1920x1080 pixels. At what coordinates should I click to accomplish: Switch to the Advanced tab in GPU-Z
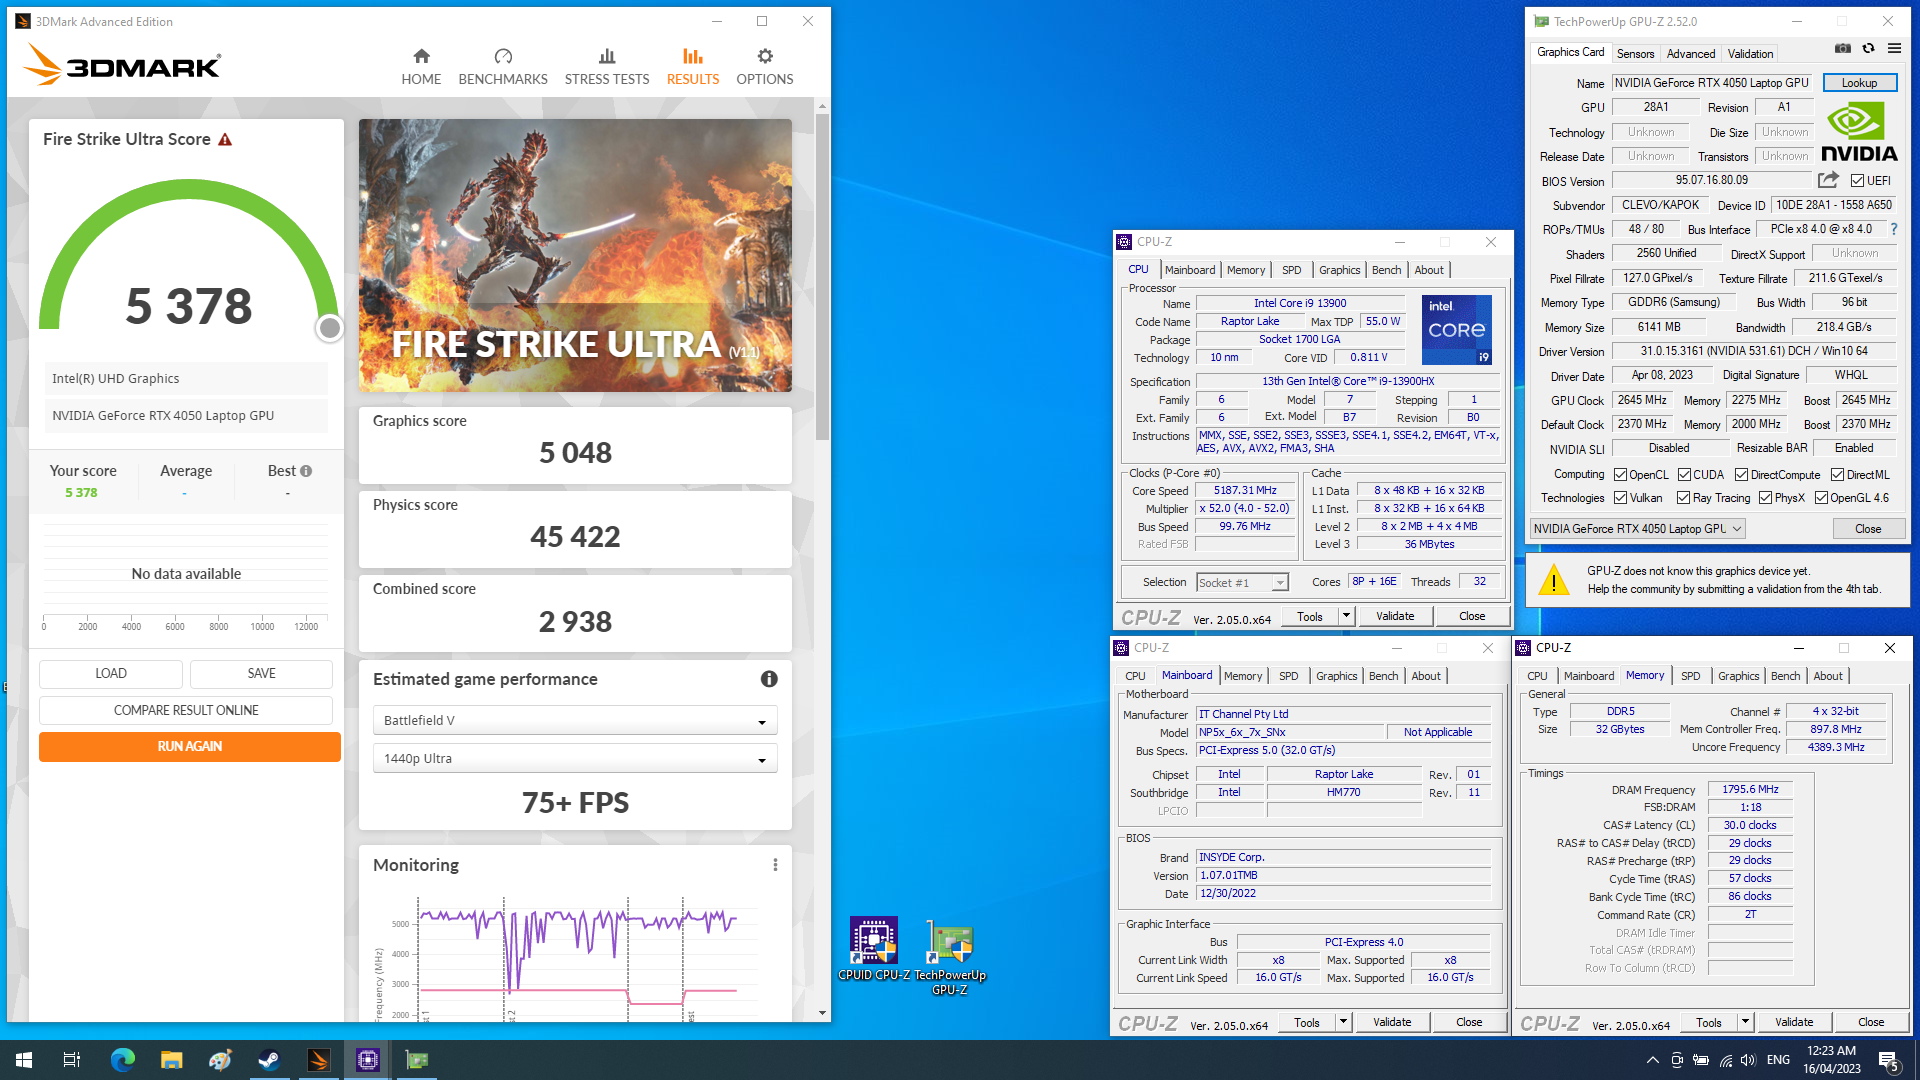point(1691,54)
